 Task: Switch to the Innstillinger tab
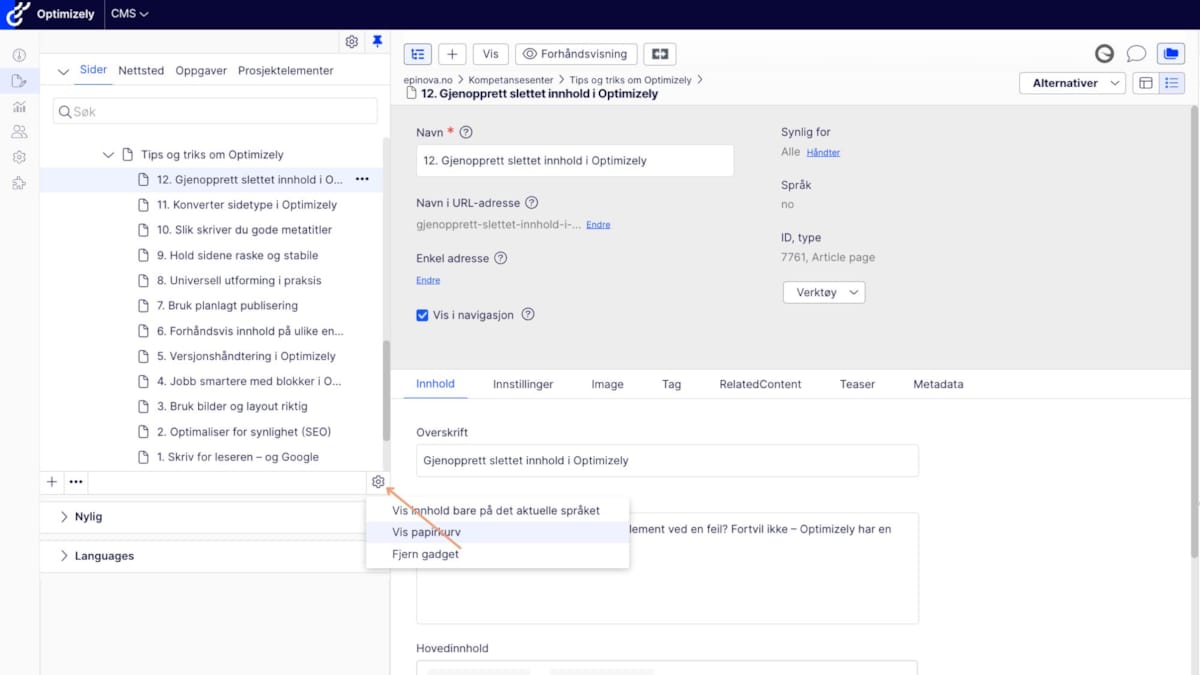click(x=523, y=384)
